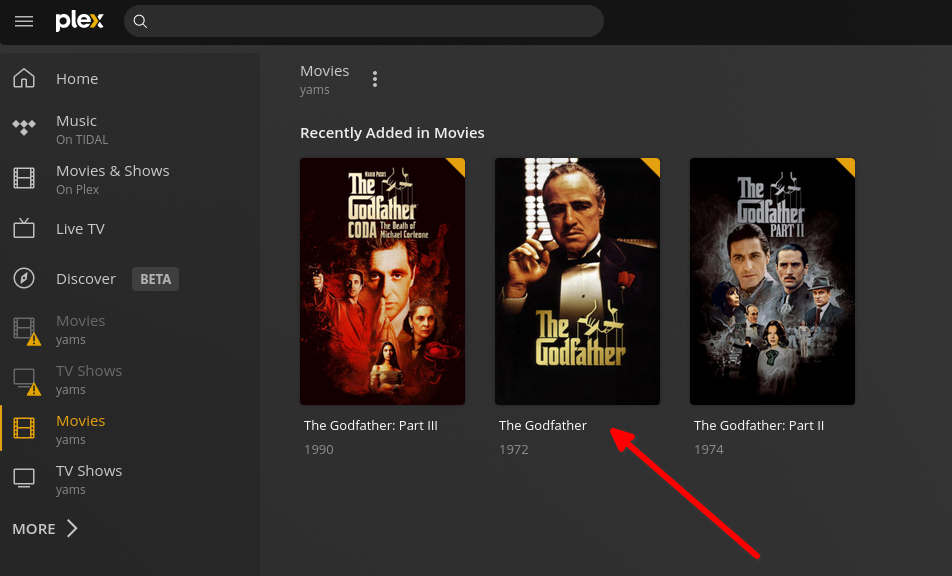Click The Godfather title link
952x576 pixels.
pos(543,425)
